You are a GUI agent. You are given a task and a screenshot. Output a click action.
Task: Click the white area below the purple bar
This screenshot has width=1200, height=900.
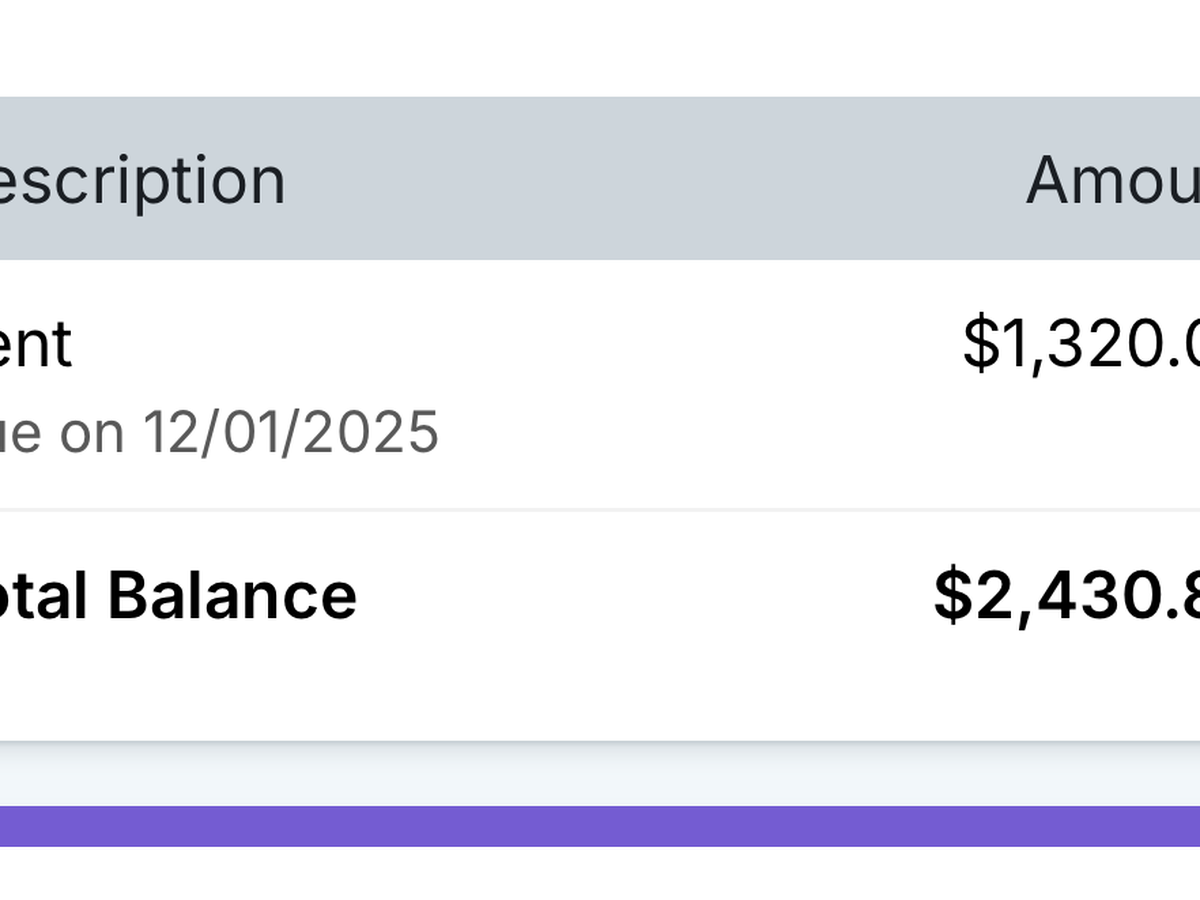click(x=600, y=874)
